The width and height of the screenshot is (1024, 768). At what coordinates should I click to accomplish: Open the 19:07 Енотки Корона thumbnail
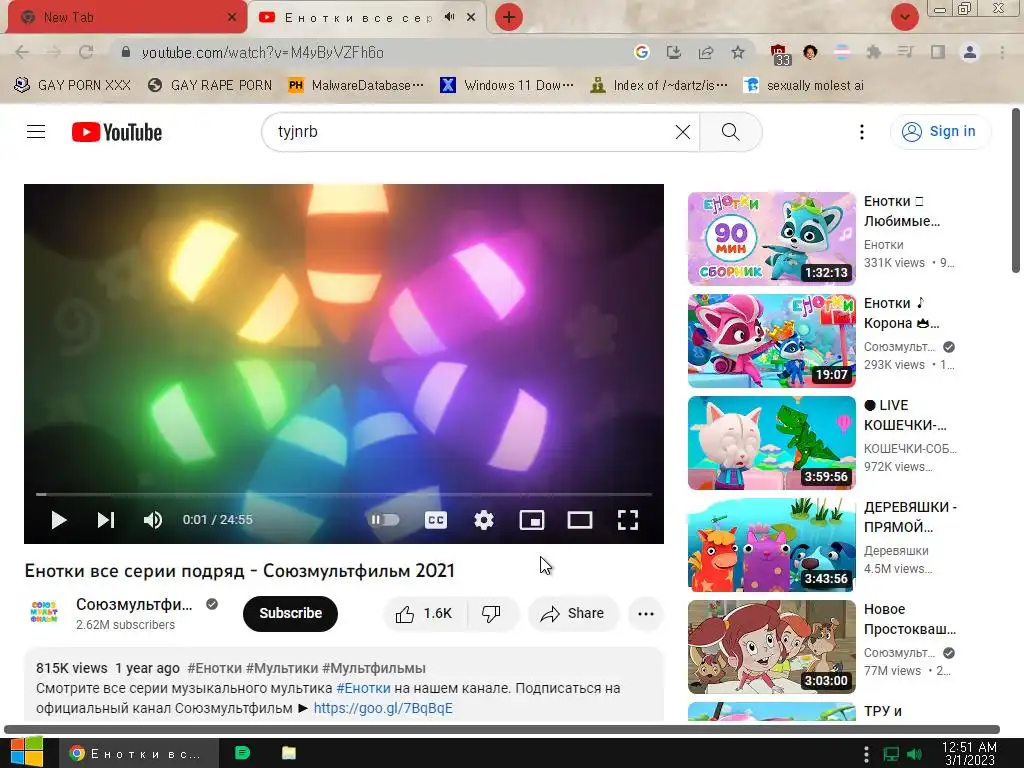click(771, 340)
